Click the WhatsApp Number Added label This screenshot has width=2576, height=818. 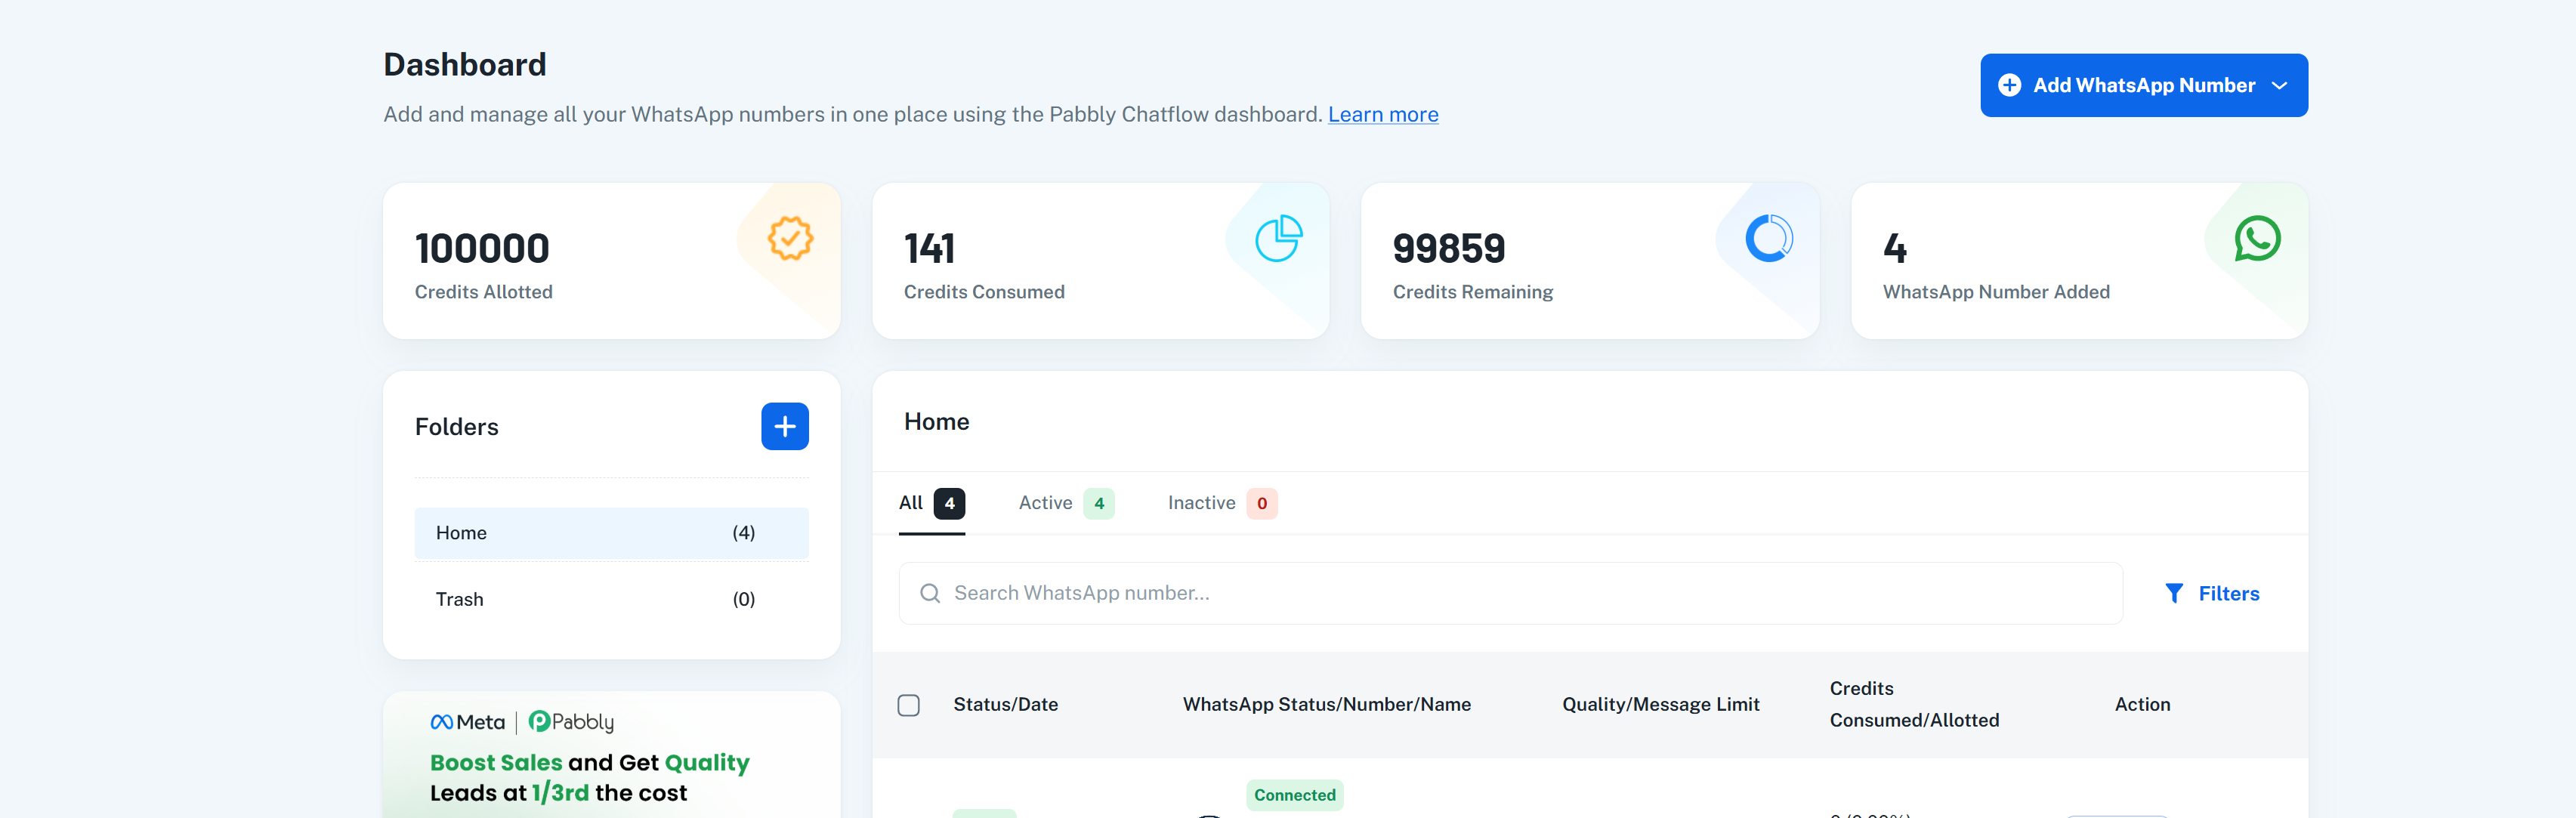click(1996, 292)
